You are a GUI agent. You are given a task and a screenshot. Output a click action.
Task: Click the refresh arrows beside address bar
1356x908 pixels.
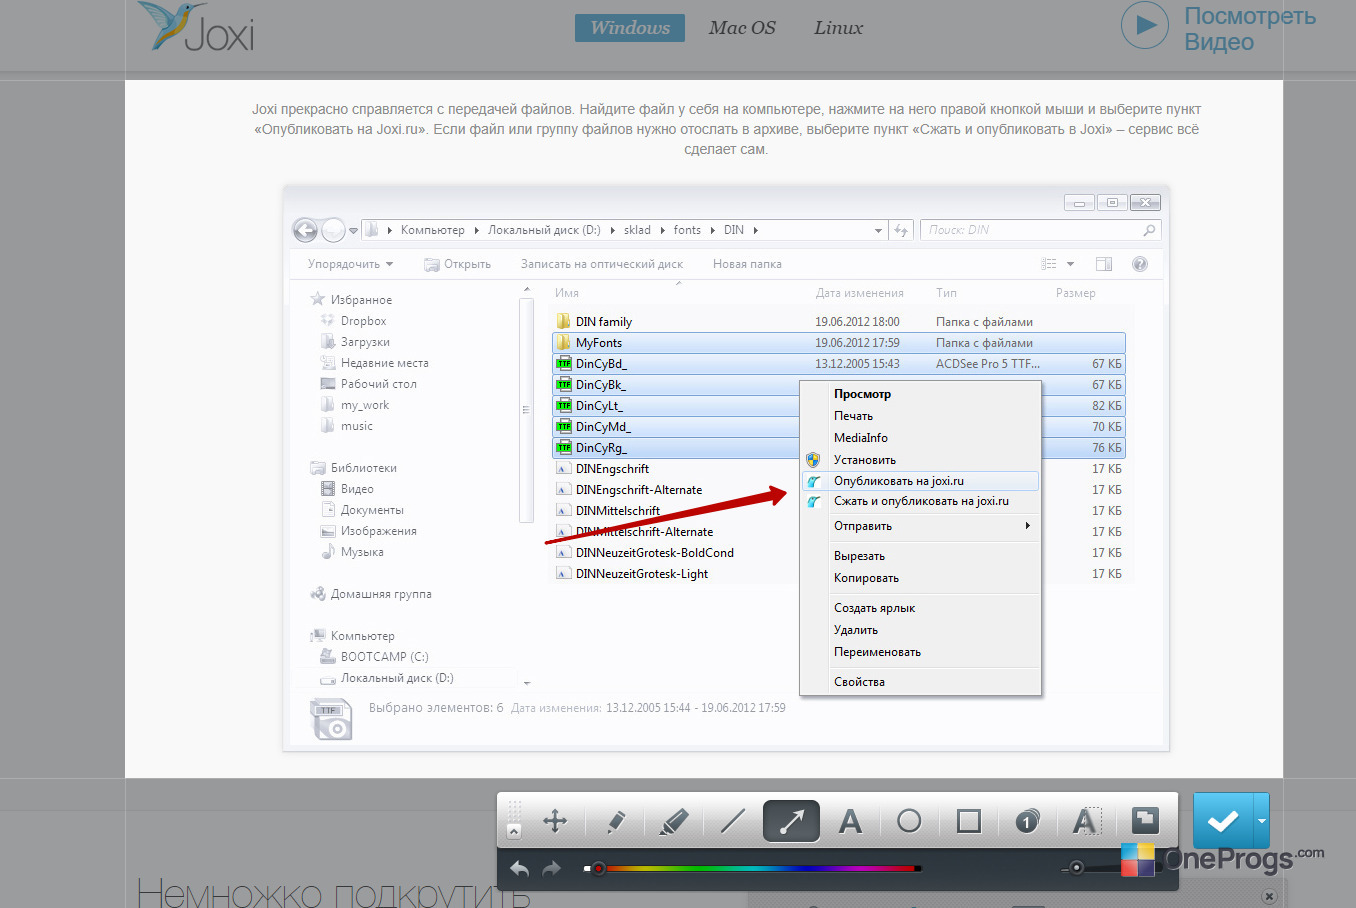(x=901, y=230)
